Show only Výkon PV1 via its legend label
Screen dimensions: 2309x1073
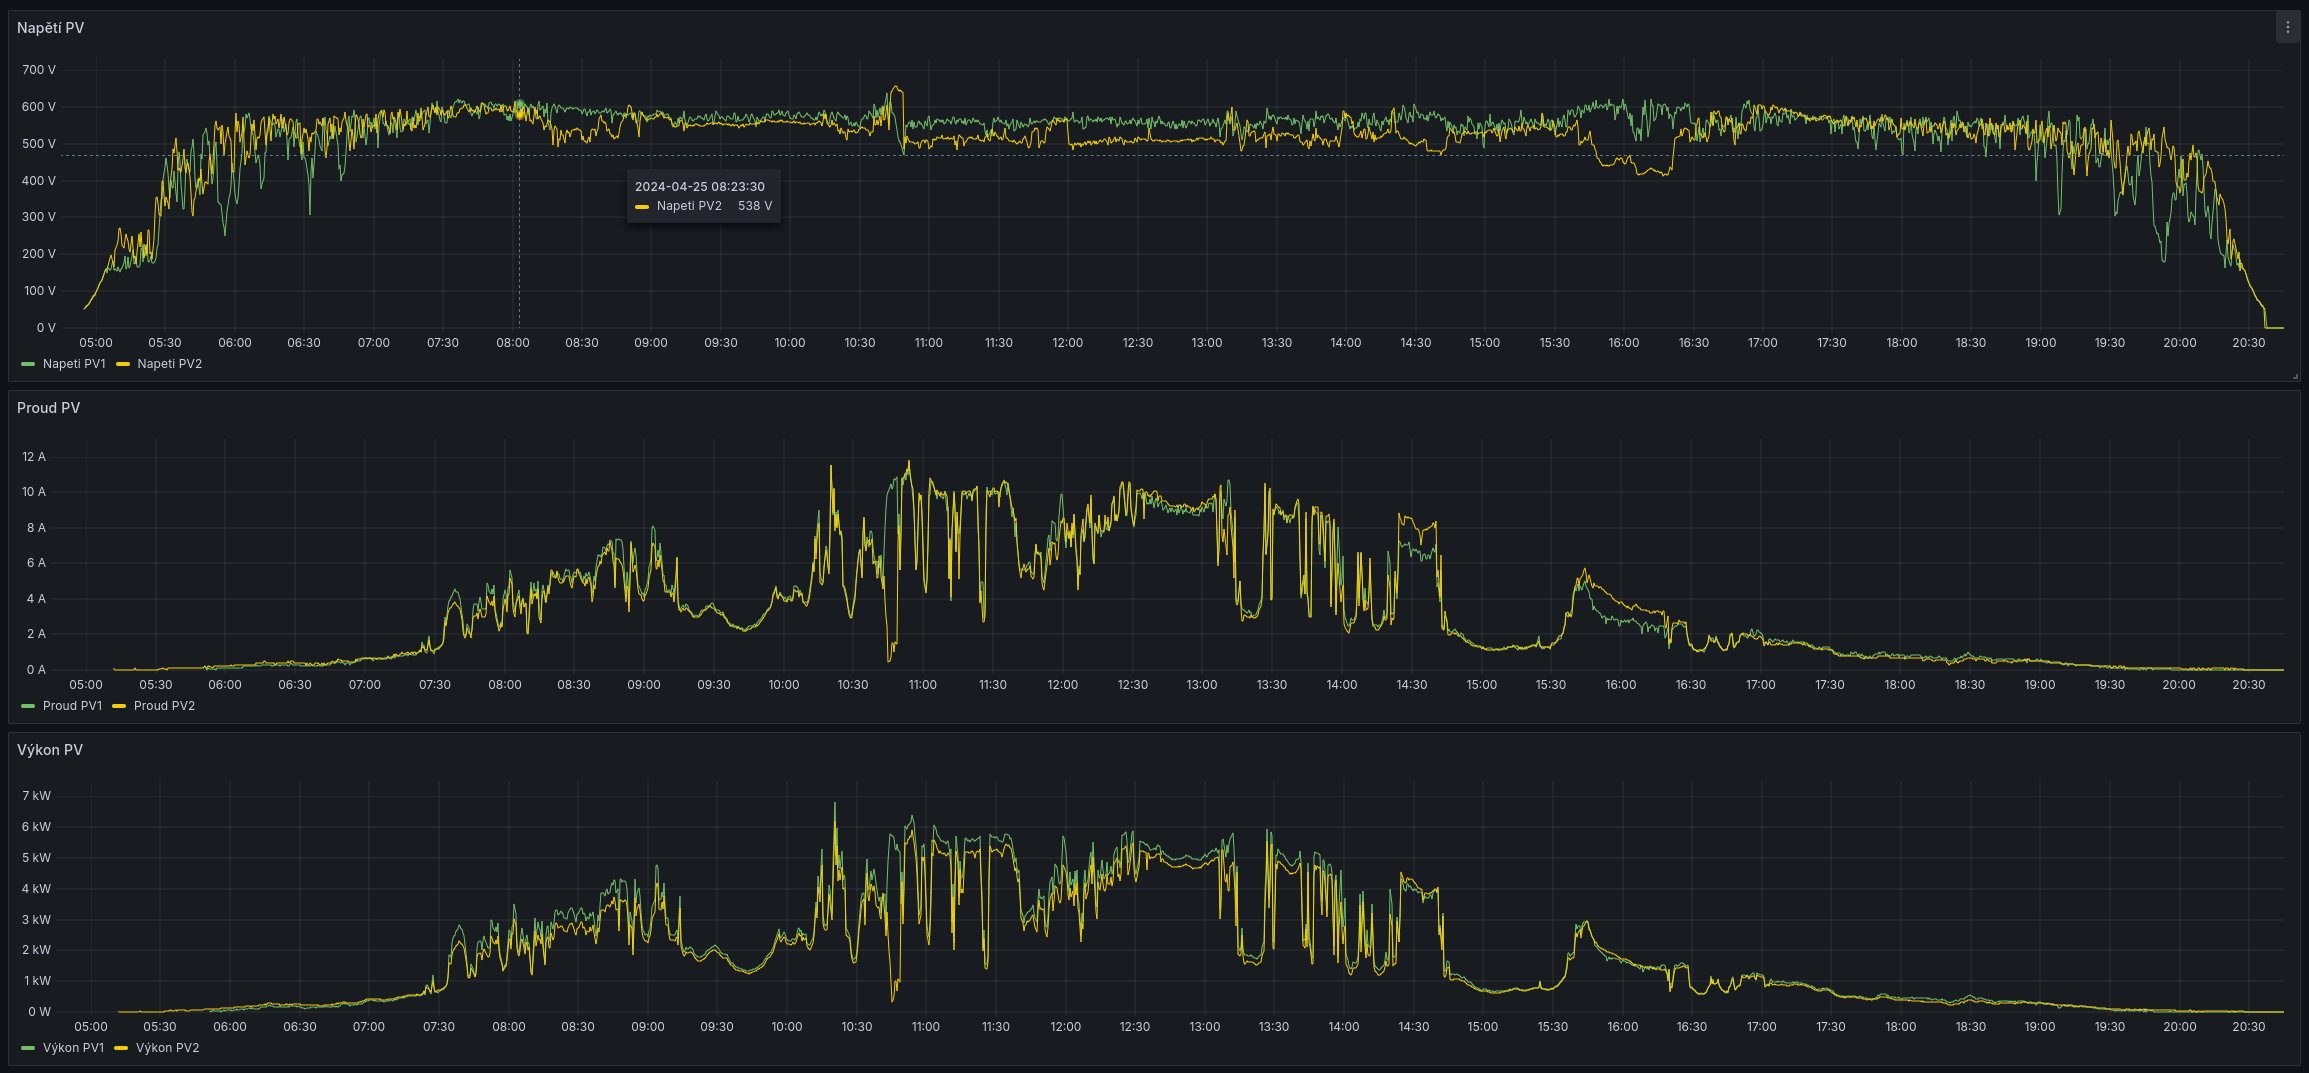tap(73, 1048)
